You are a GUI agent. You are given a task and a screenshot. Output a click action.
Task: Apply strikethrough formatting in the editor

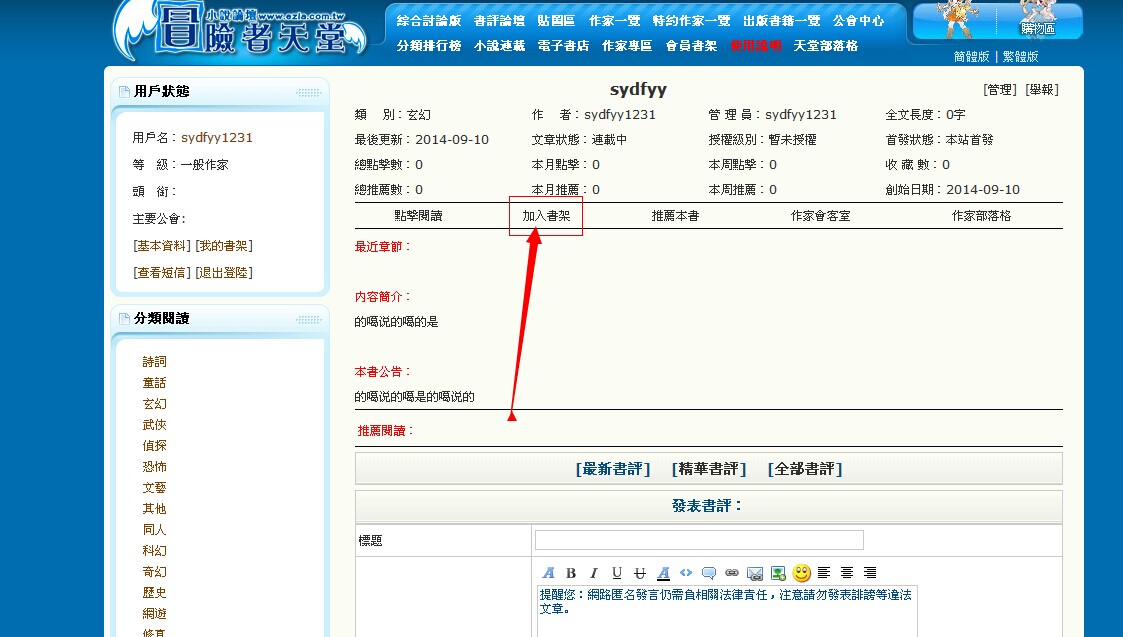(x=639, y=572)
